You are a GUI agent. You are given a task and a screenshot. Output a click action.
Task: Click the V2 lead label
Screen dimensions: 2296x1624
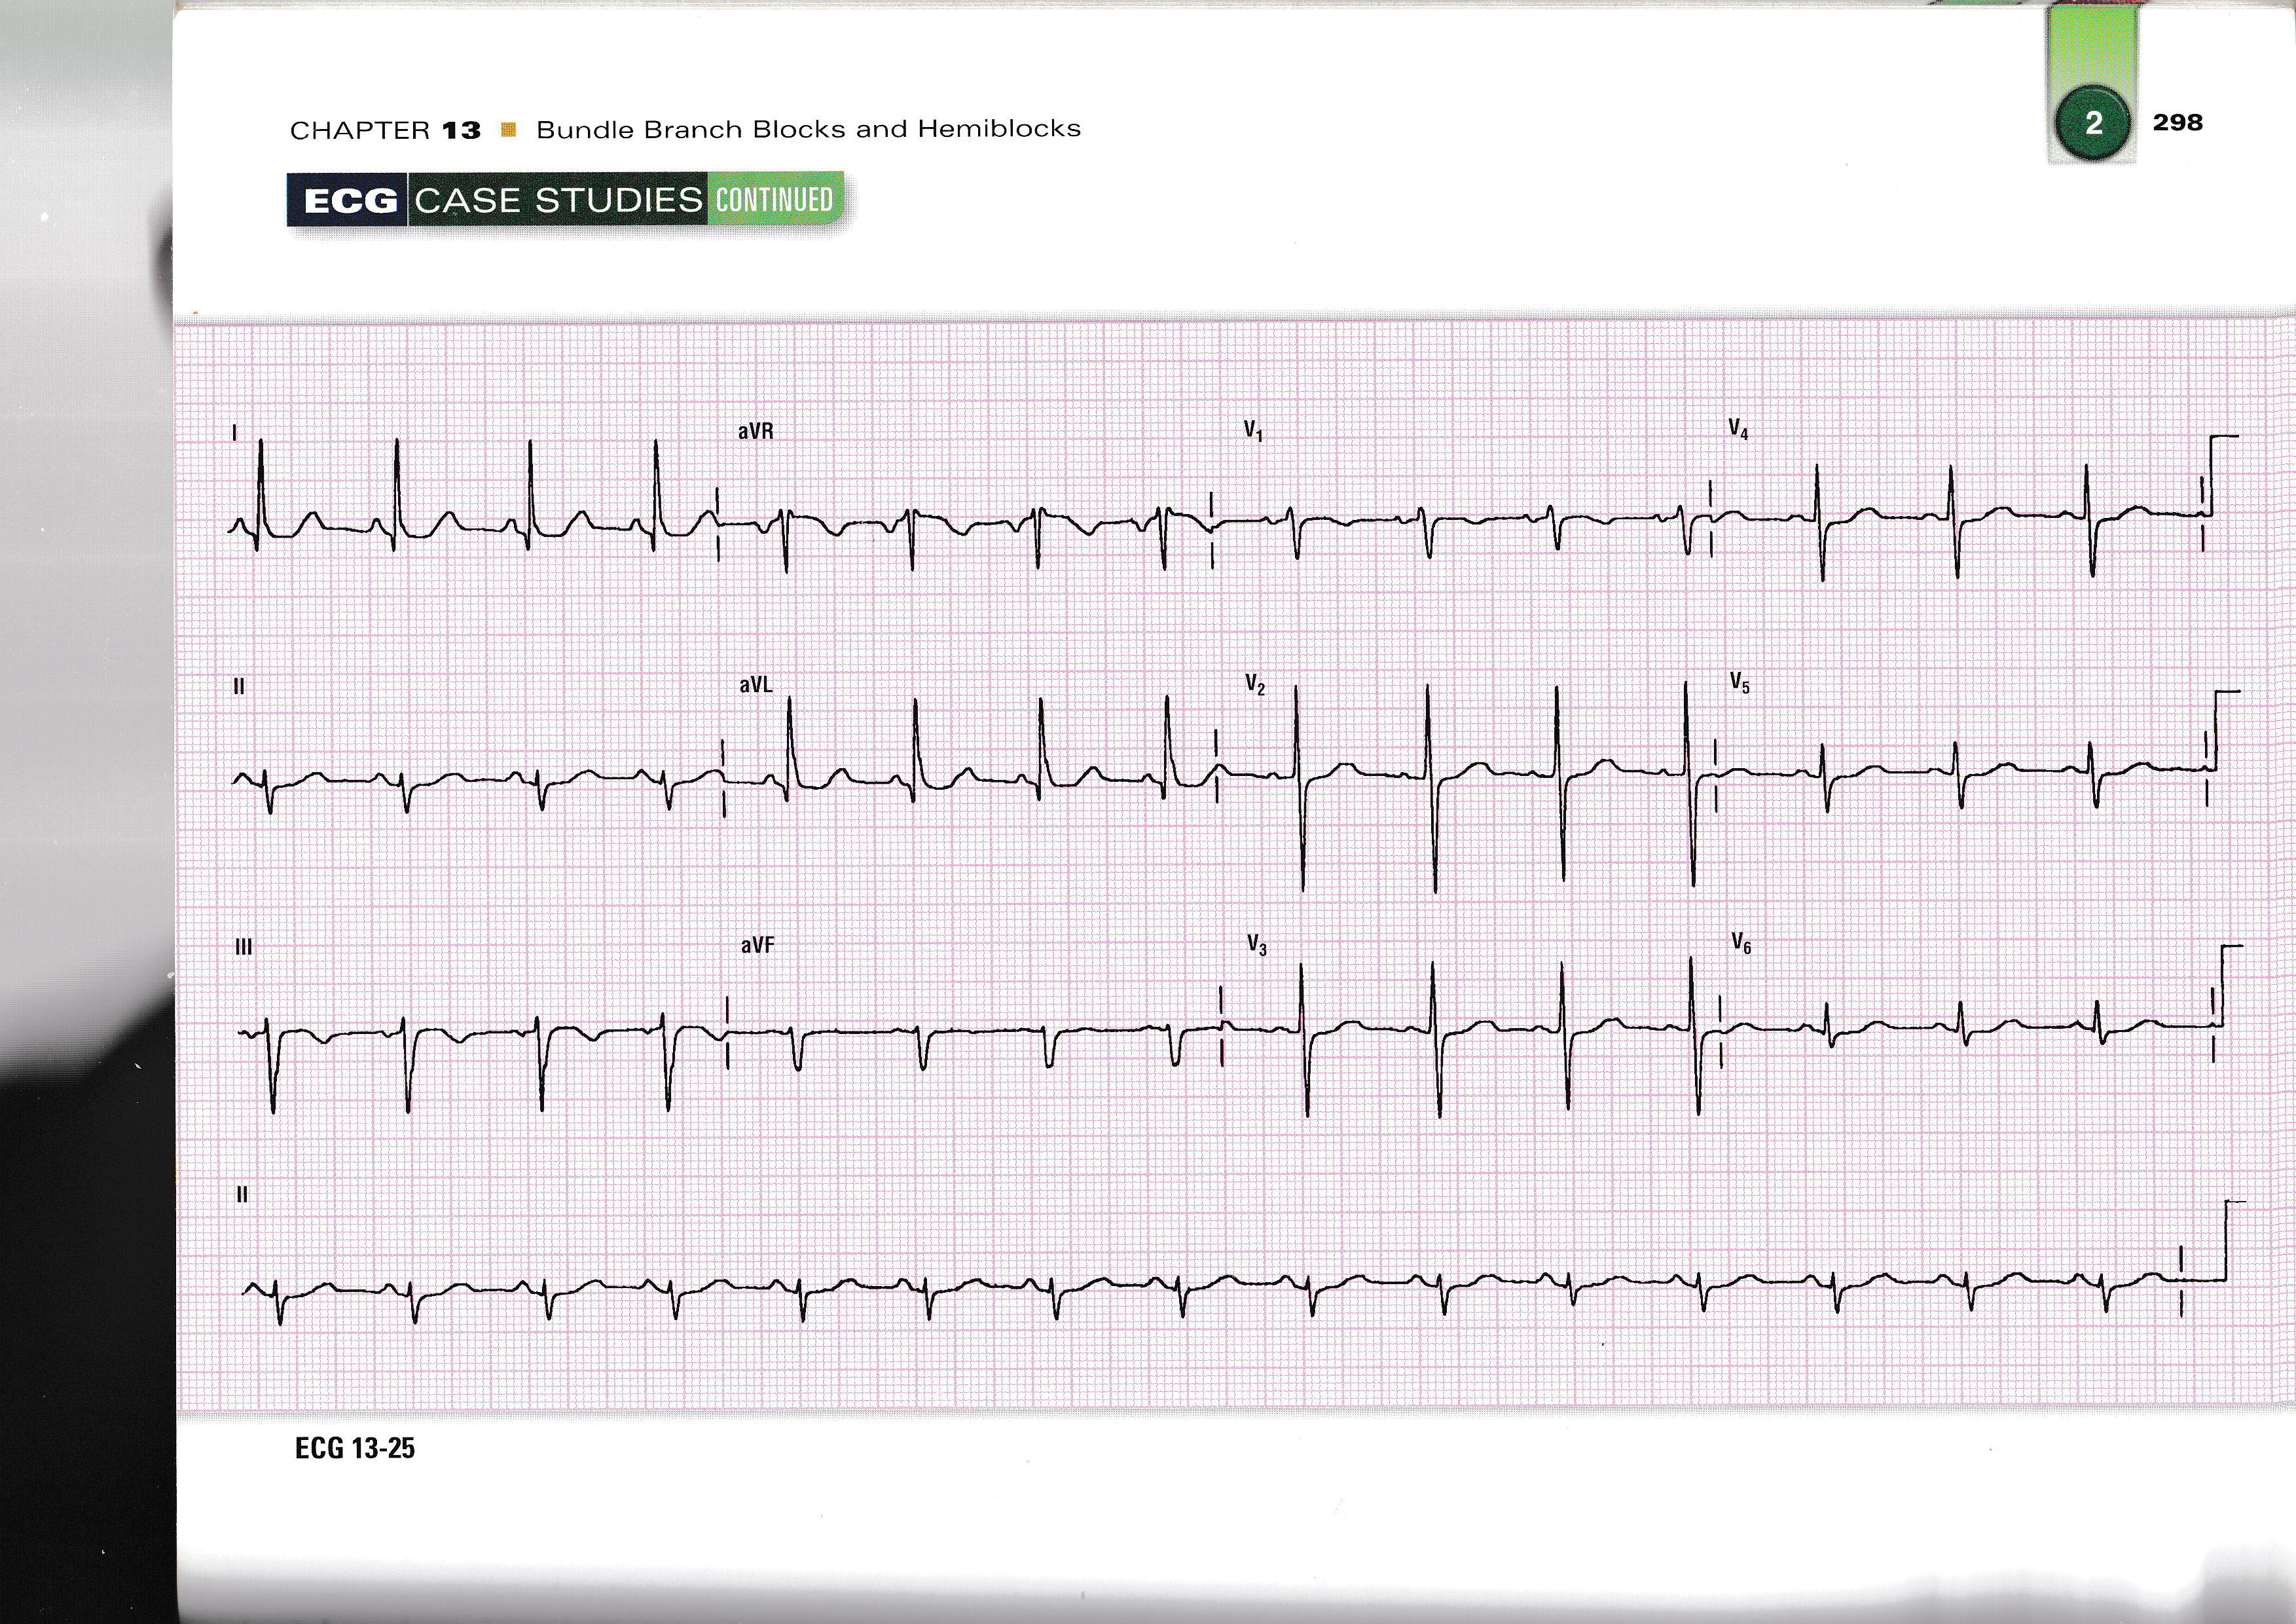coord(1255,684)
